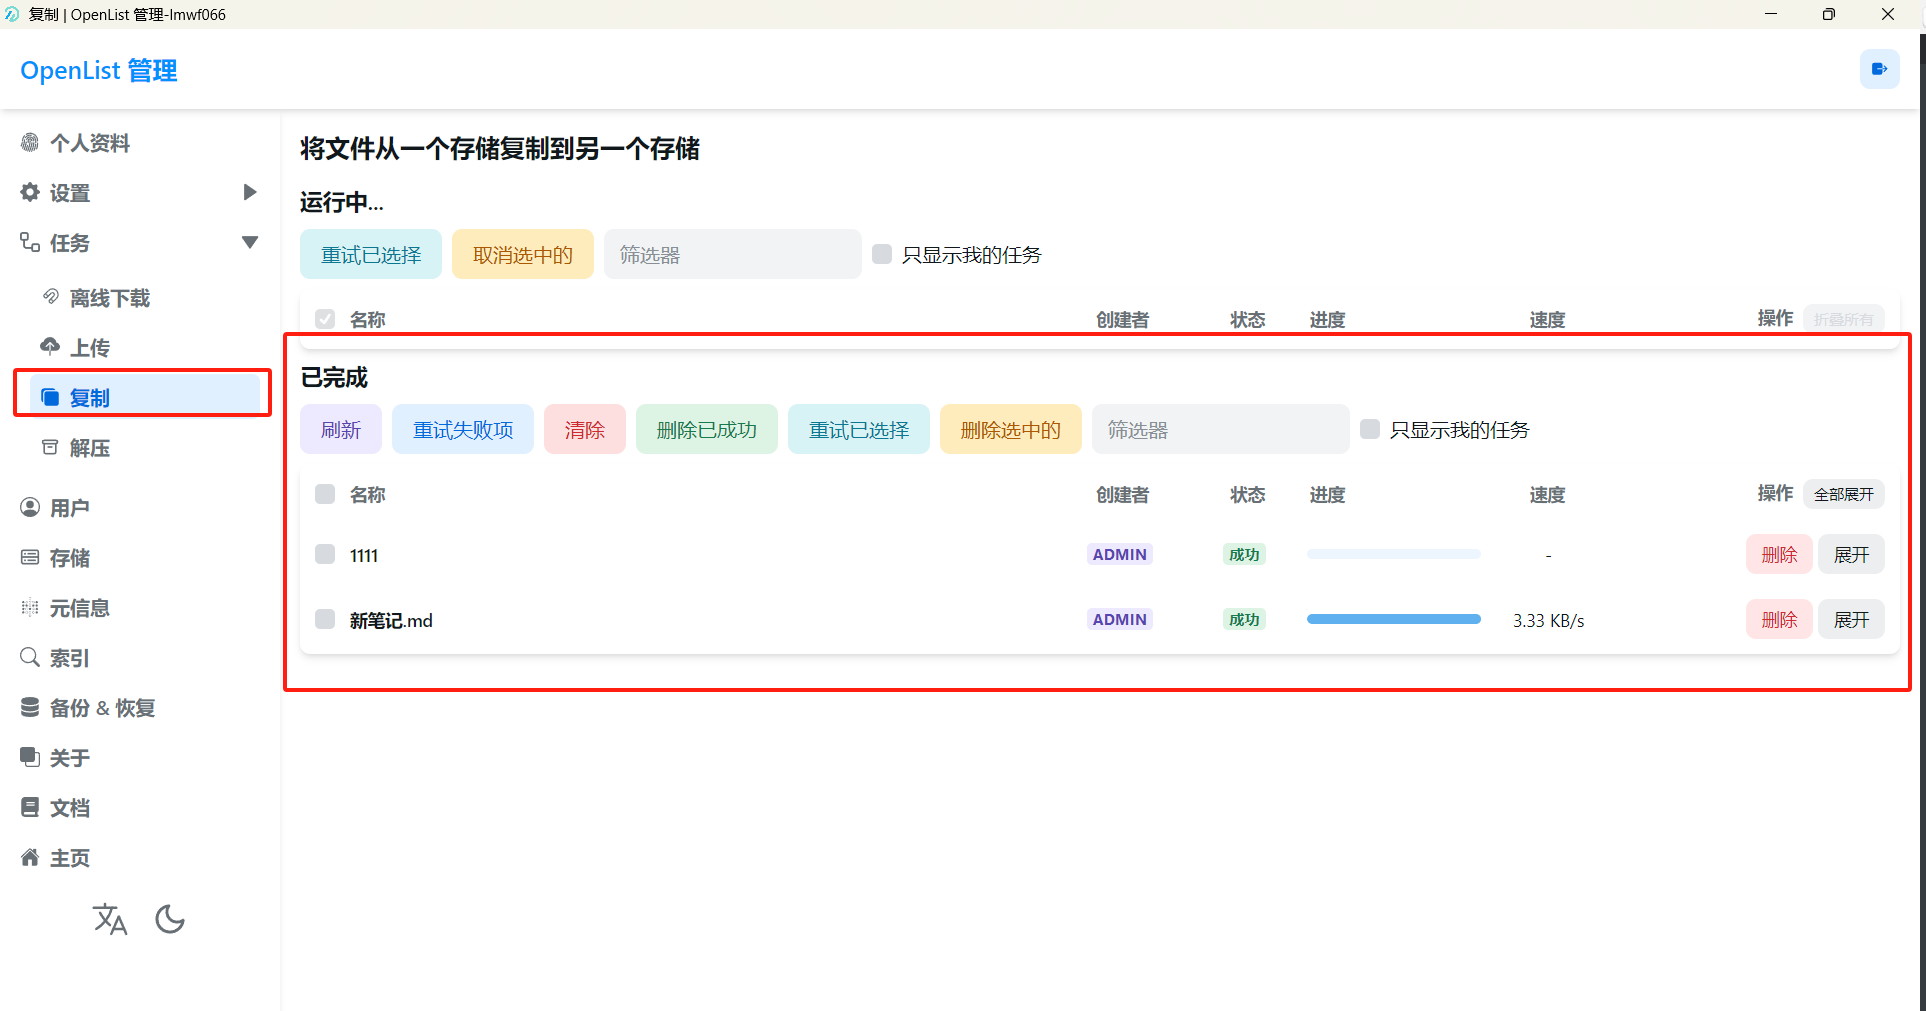1926x1011 pixels.
Task: Click the OpenList 管理 title link
Action: pyautogui.click(x=99, y=70)
